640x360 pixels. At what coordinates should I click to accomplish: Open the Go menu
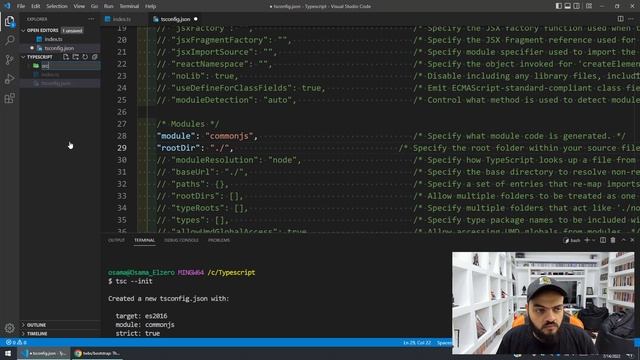(94, 6)
